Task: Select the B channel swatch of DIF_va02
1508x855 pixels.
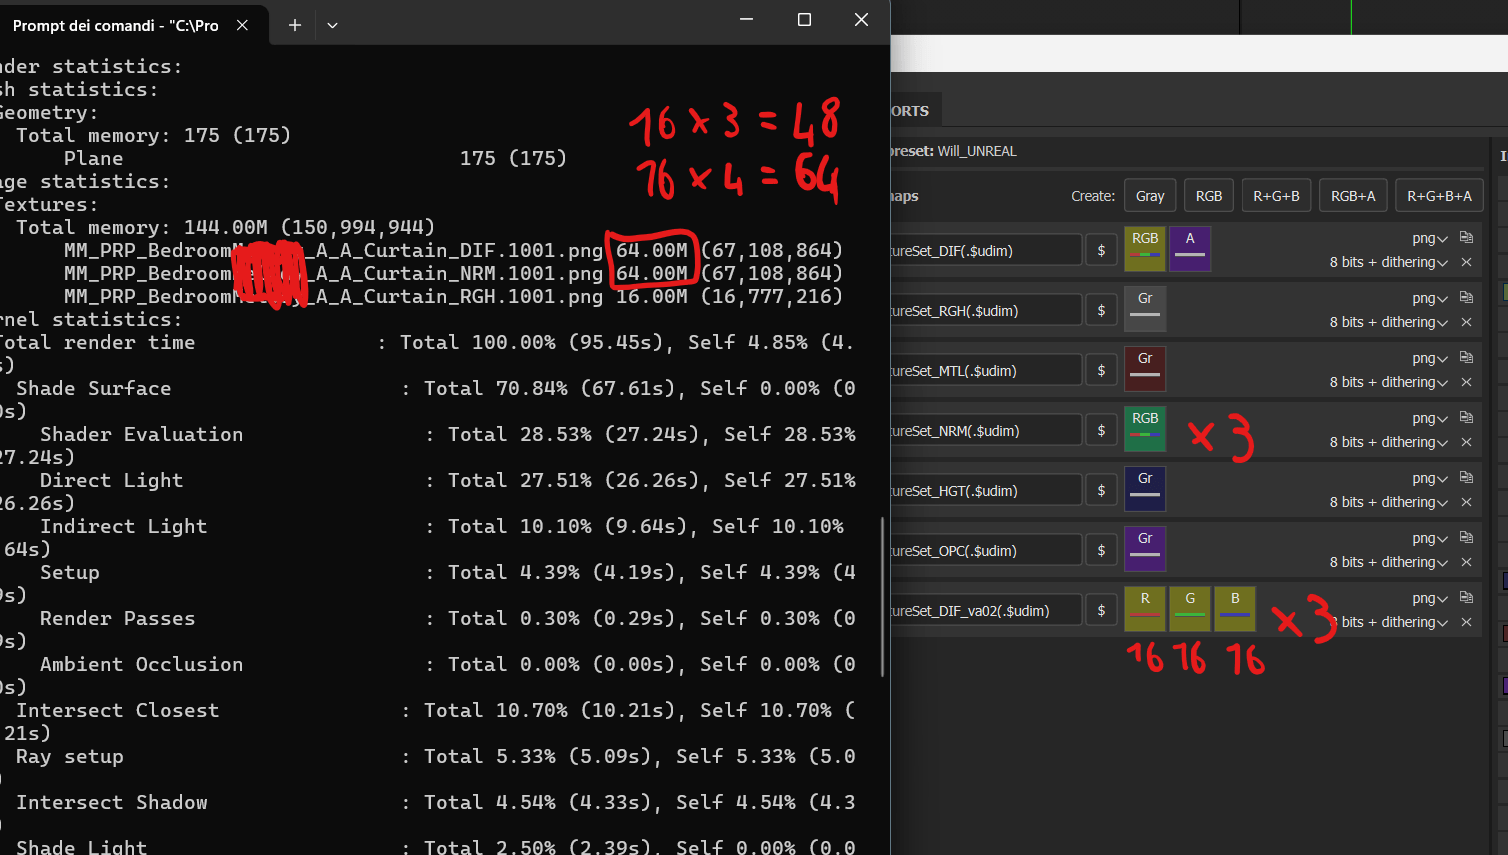Action: coord(1235,609)
